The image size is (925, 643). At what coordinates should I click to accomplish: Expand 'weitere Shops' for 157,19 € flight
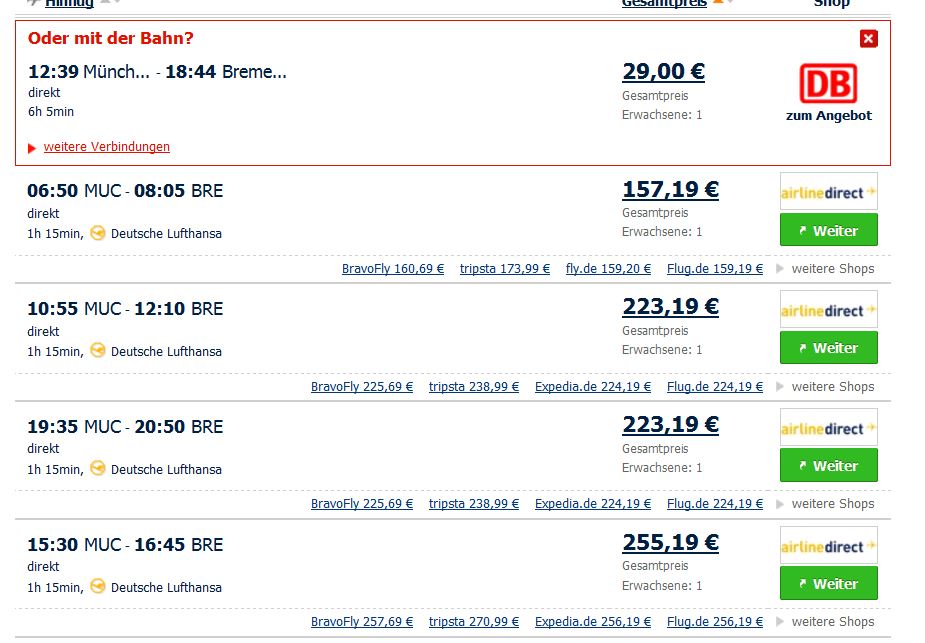[x=832, y=269]
